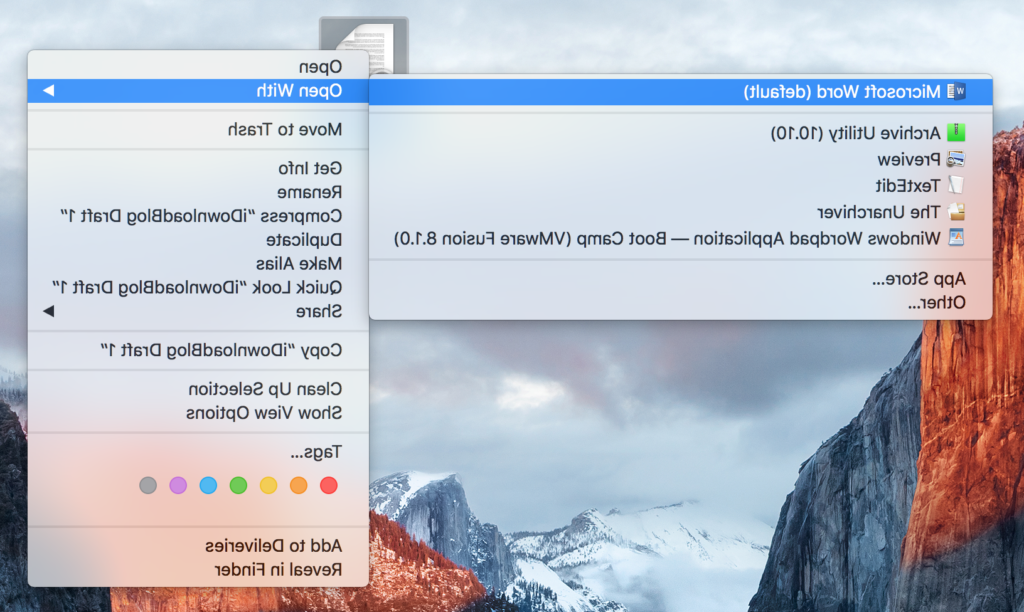This screenshot has height=612, width=1024.
Task: Expand the Open With submenu arrow
Action: coord(47,91)
